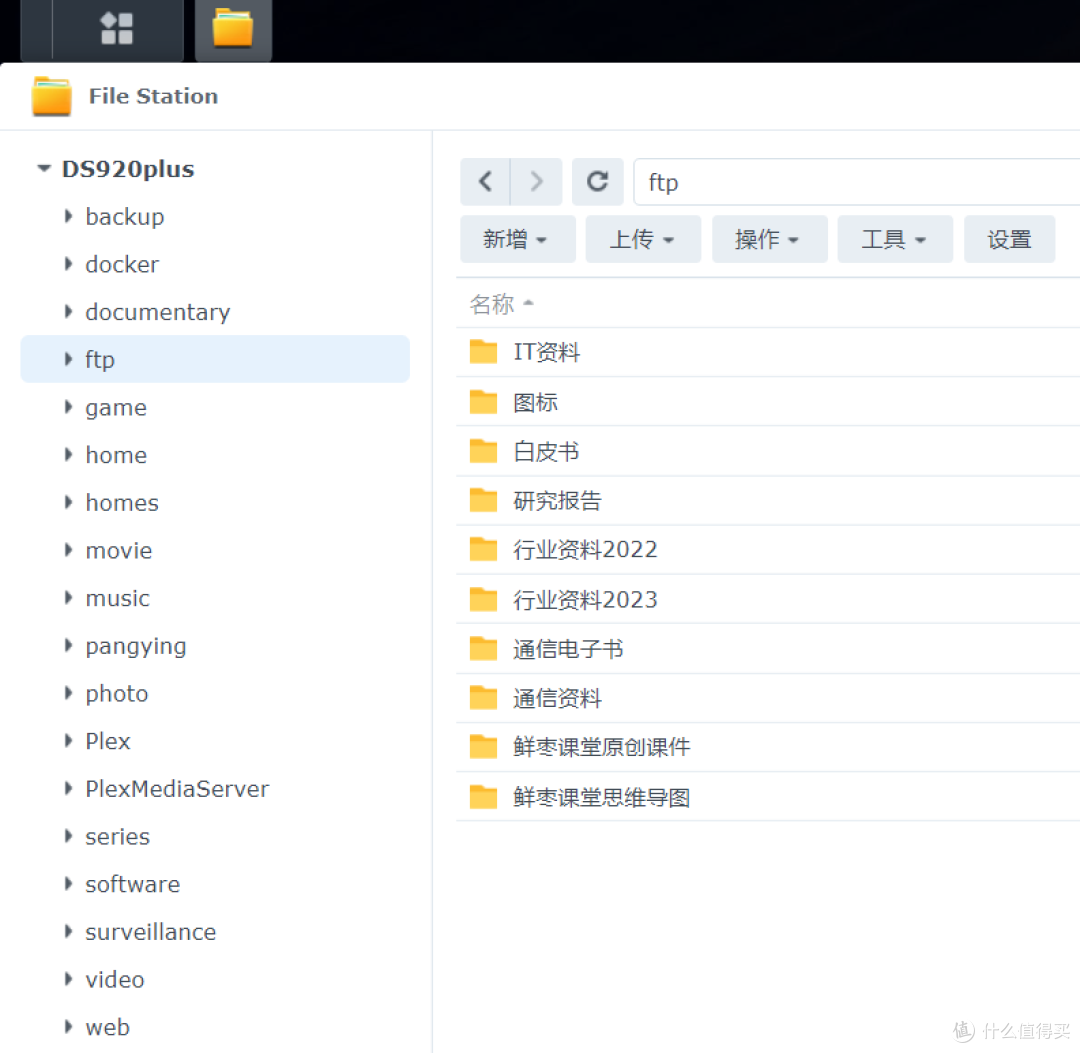Viewport: 1080px width, 1053px height.
Task: Select the Plex shared folder
Action: click(x=107, y=741)
